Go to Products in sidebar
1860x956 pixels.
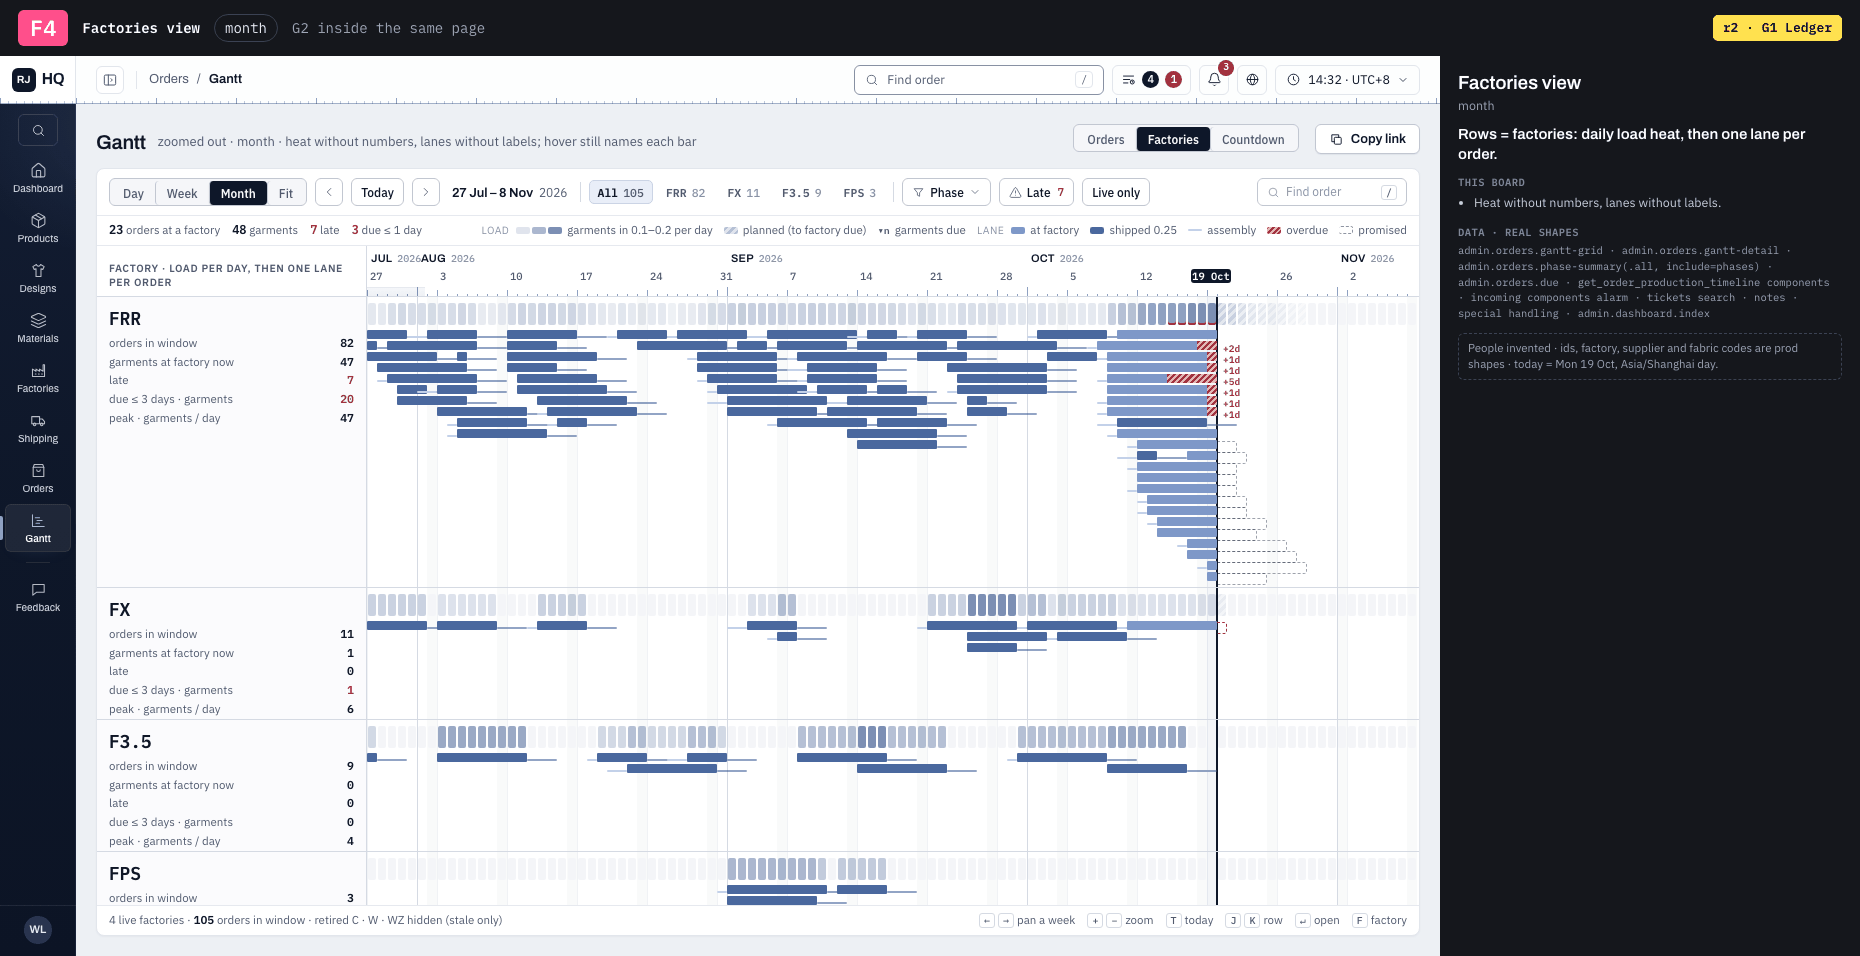click(x=38, y=228)
